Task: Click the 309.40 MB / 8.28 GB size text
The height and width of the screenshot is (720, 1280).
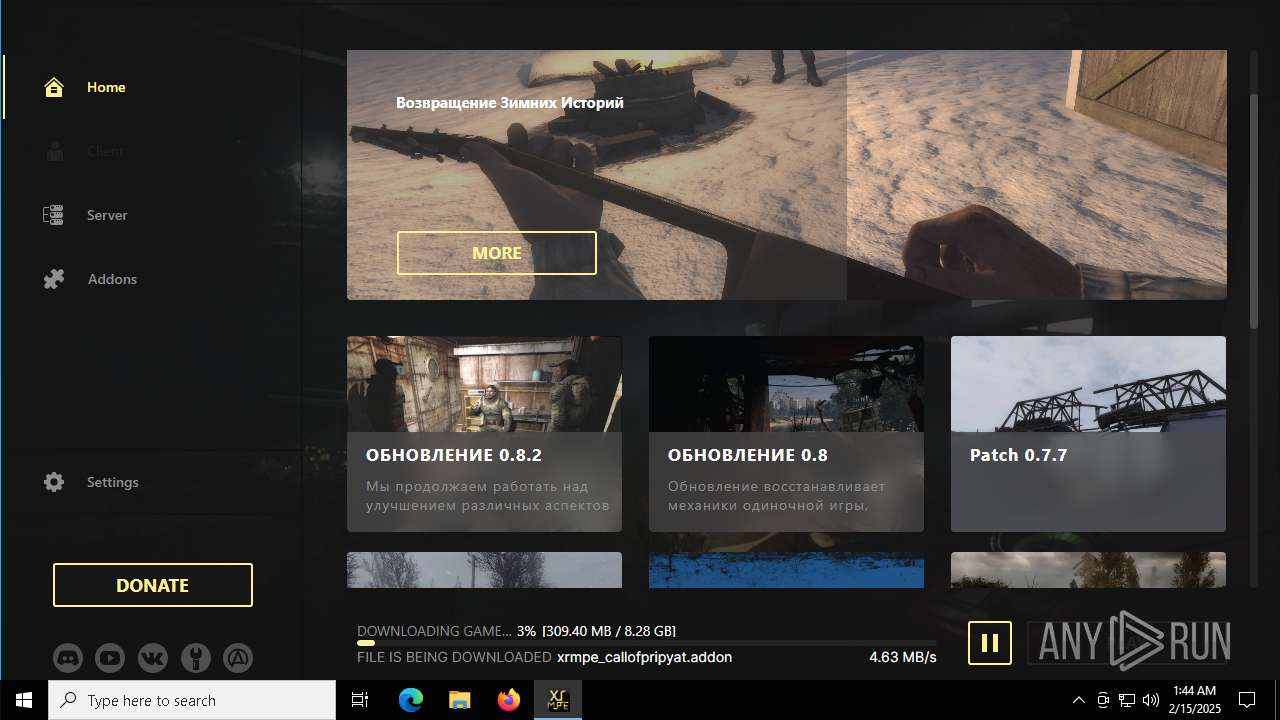Action: coord(609,631)
